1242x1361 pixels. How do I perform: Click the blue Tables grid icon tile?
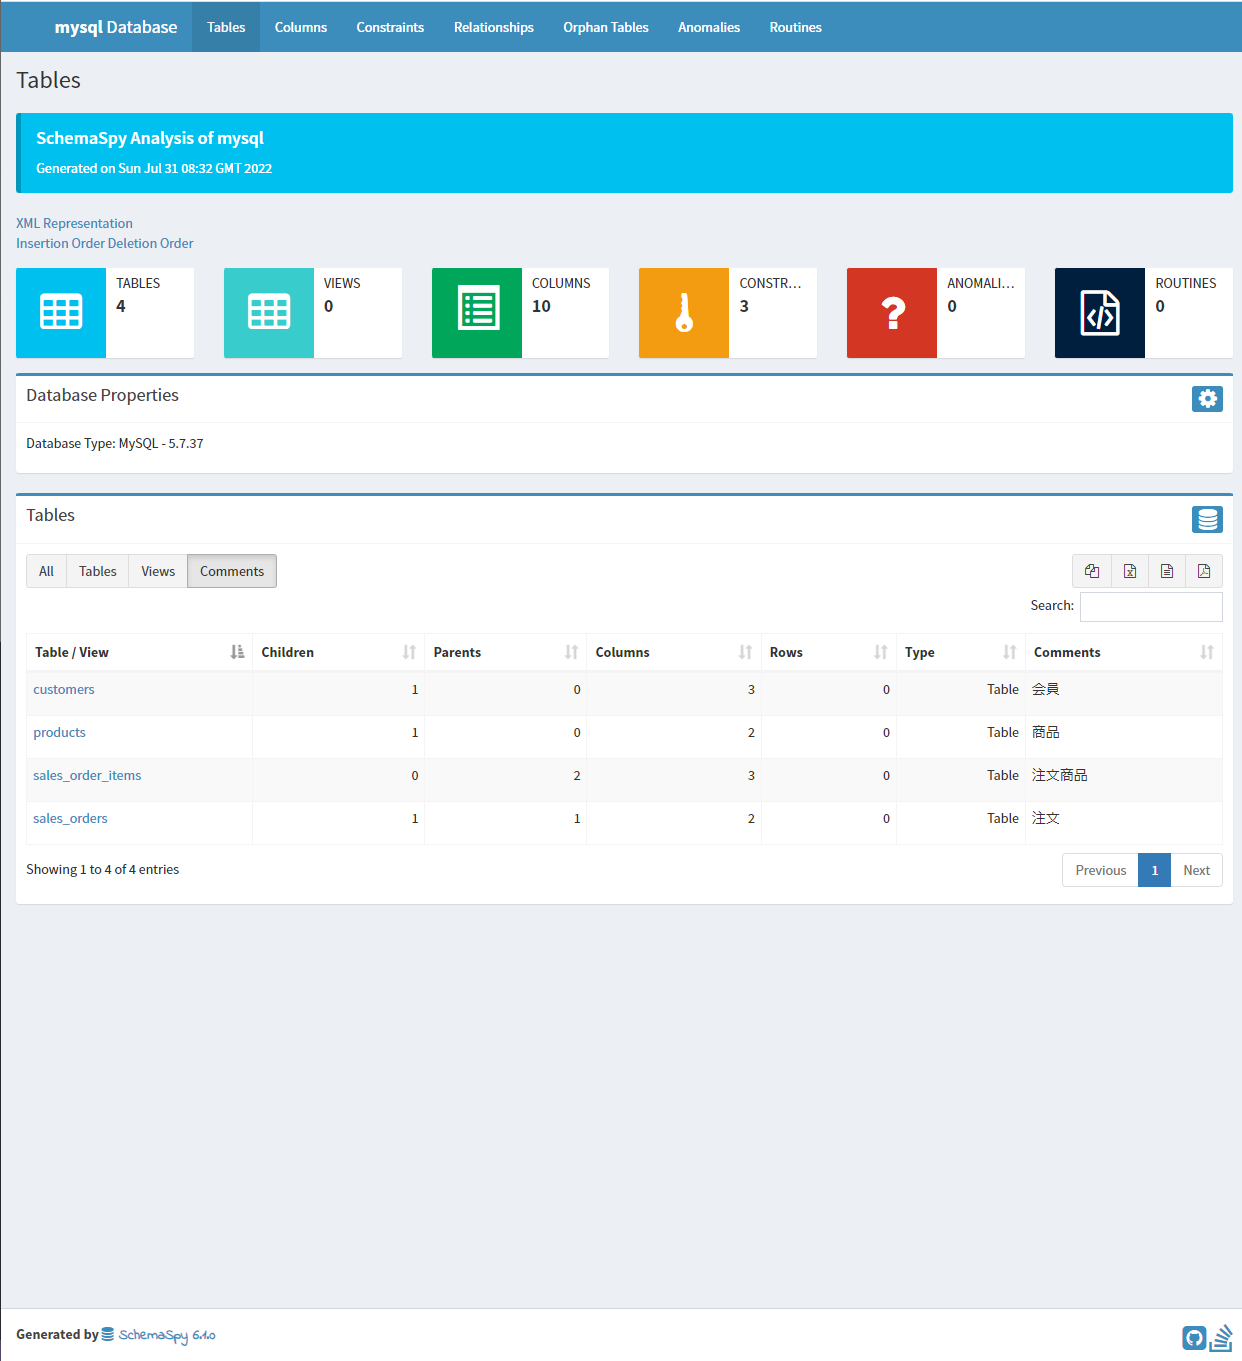tap(61, 313)
